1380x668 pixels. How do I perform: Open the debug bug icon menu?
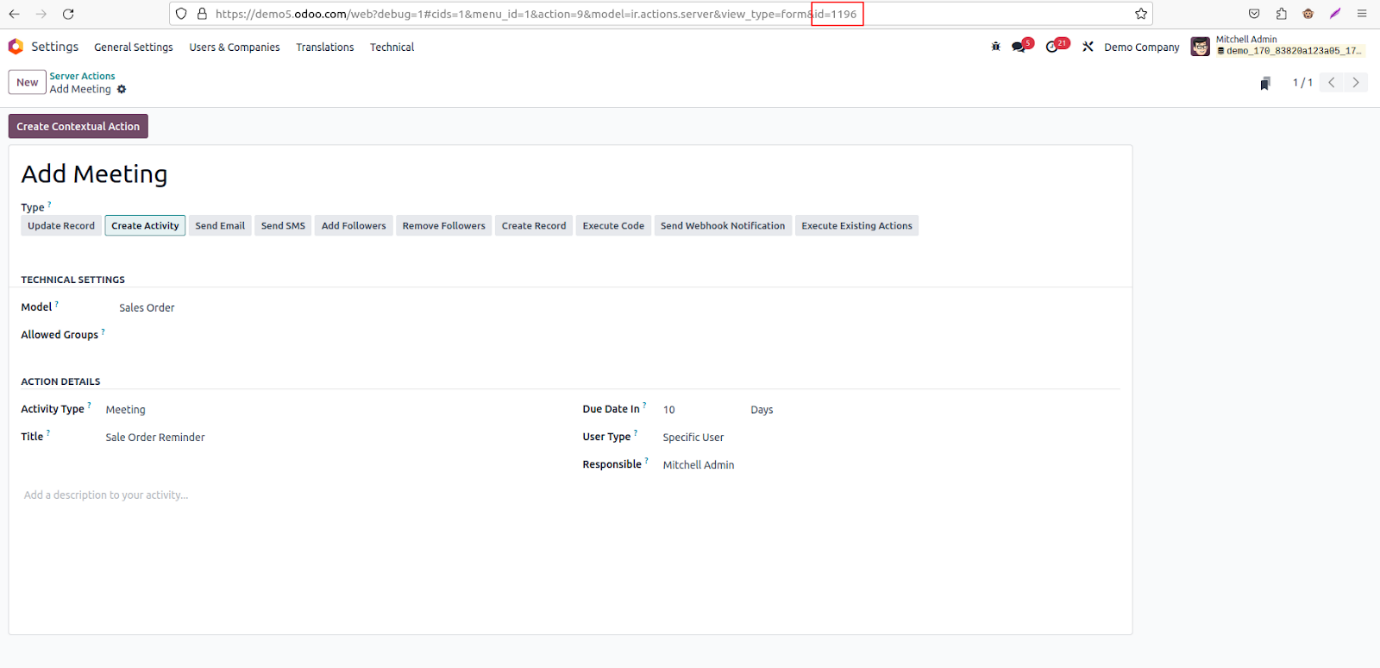(x=995, y=47)
